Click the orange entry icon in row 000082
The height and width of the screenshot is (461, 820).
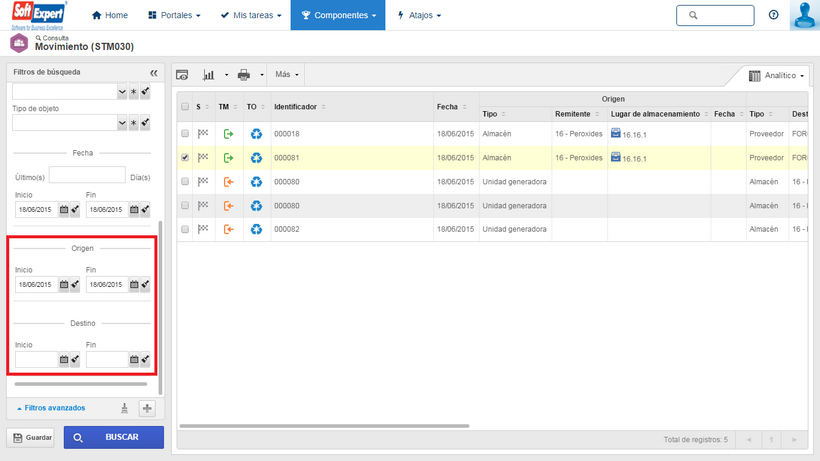click(x=229, y=229)
